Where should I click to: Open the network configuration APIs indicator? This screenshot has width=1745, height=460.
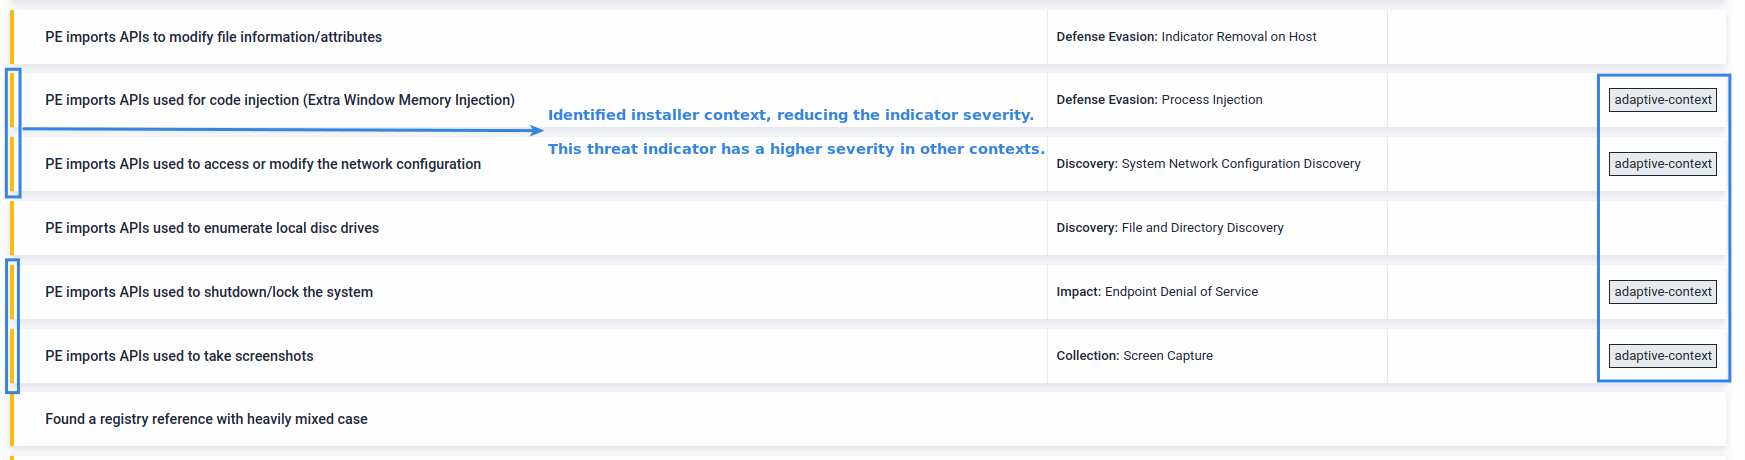pos(263,164)
